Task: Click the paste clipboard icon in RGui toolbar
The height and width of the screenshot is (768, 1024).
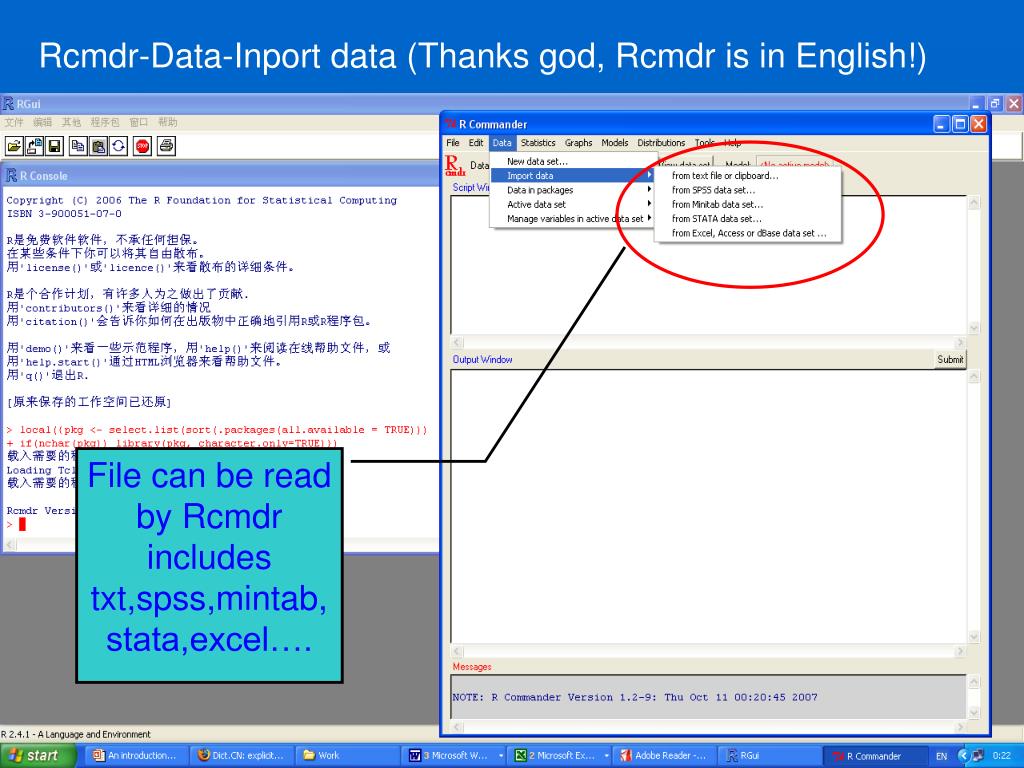Action: (98, 146)
